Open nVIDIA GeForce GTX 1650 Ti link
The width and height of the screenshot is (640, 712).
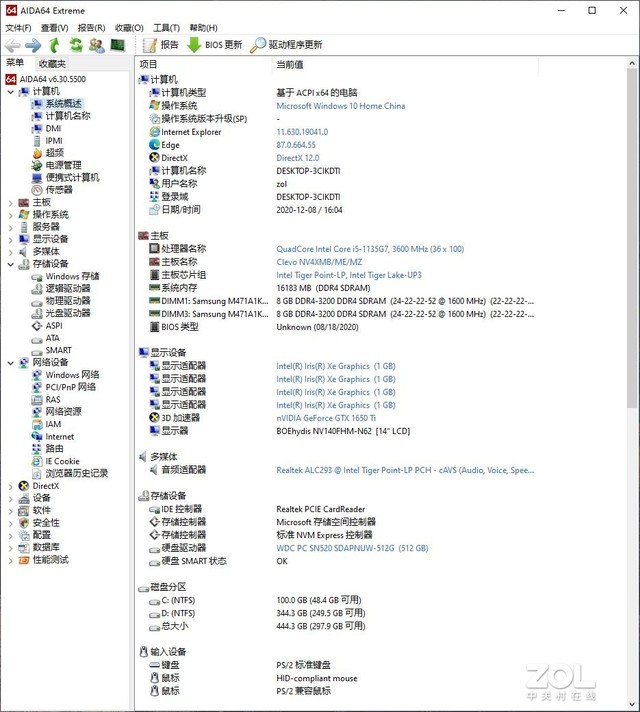tap(326, 418)
